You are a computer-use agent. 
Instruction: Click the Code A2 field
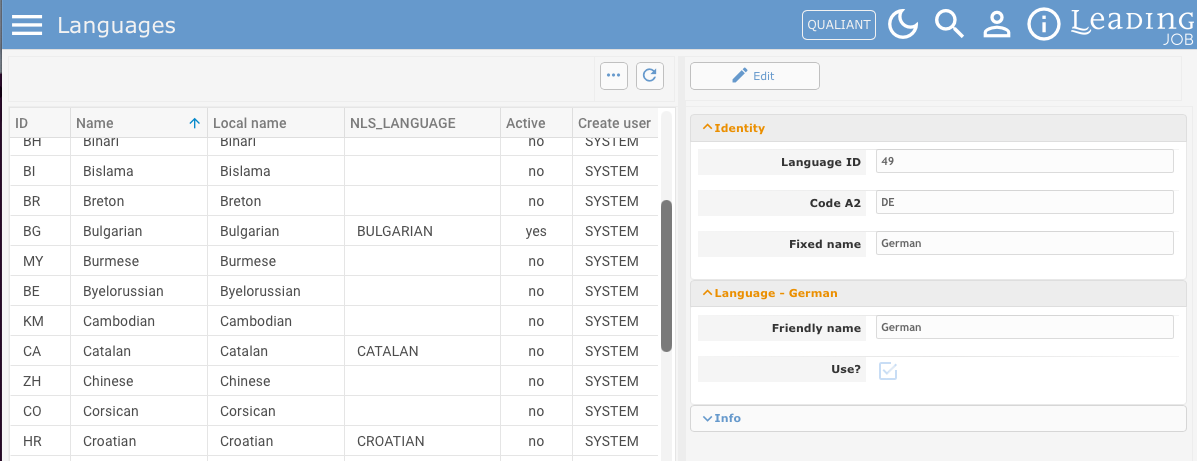pyautogui.click(x=1024, y=202)
